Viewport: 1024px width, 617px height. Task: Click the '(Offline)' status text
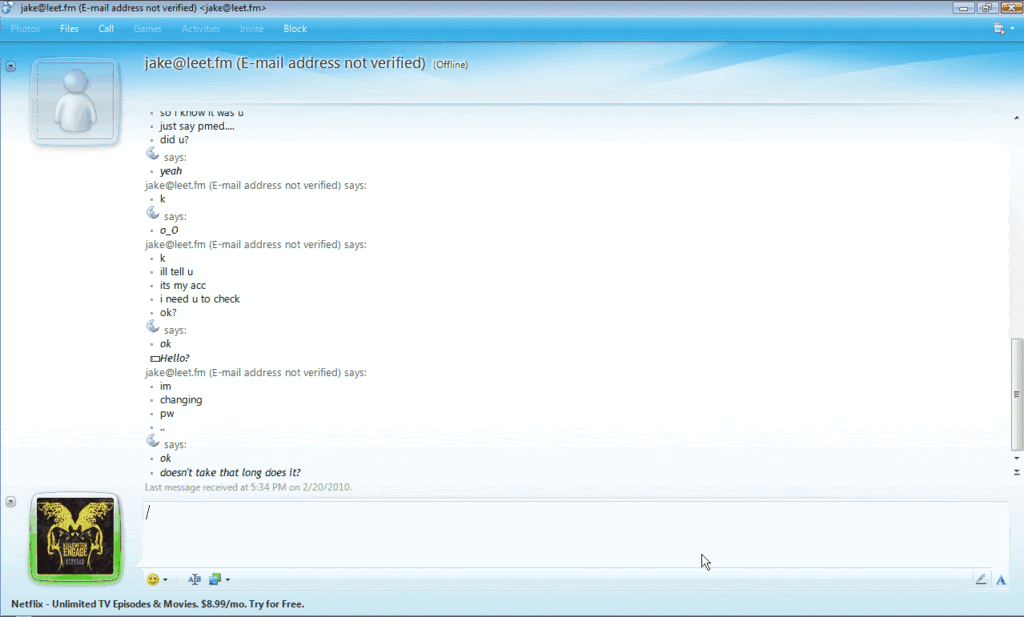tap(451, 65)
